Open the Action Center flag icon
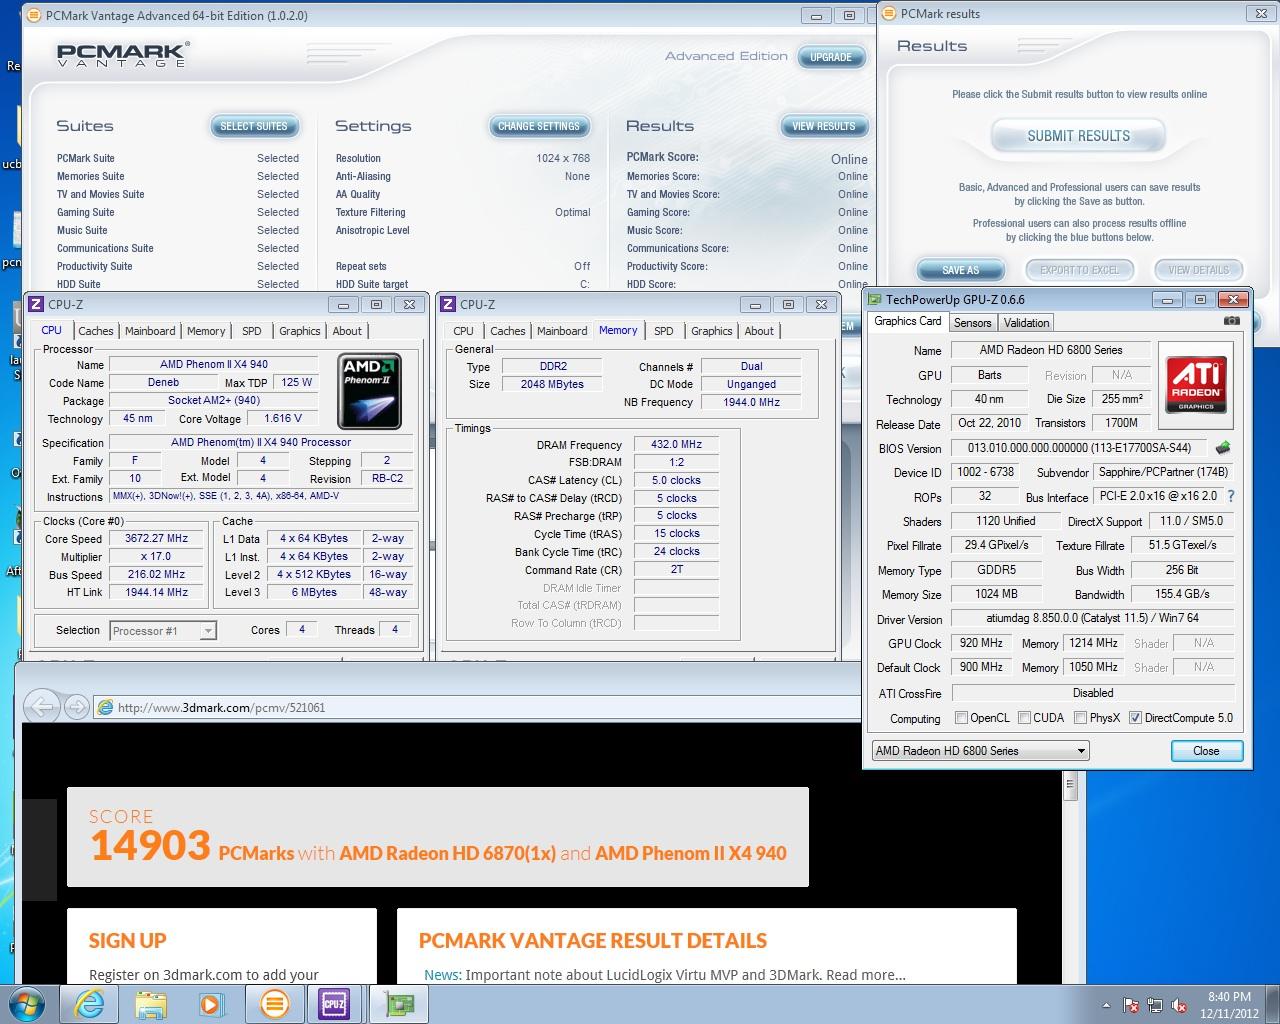The height and width of the screenshot is (1024, 1280). (x=1131, y=1005)
